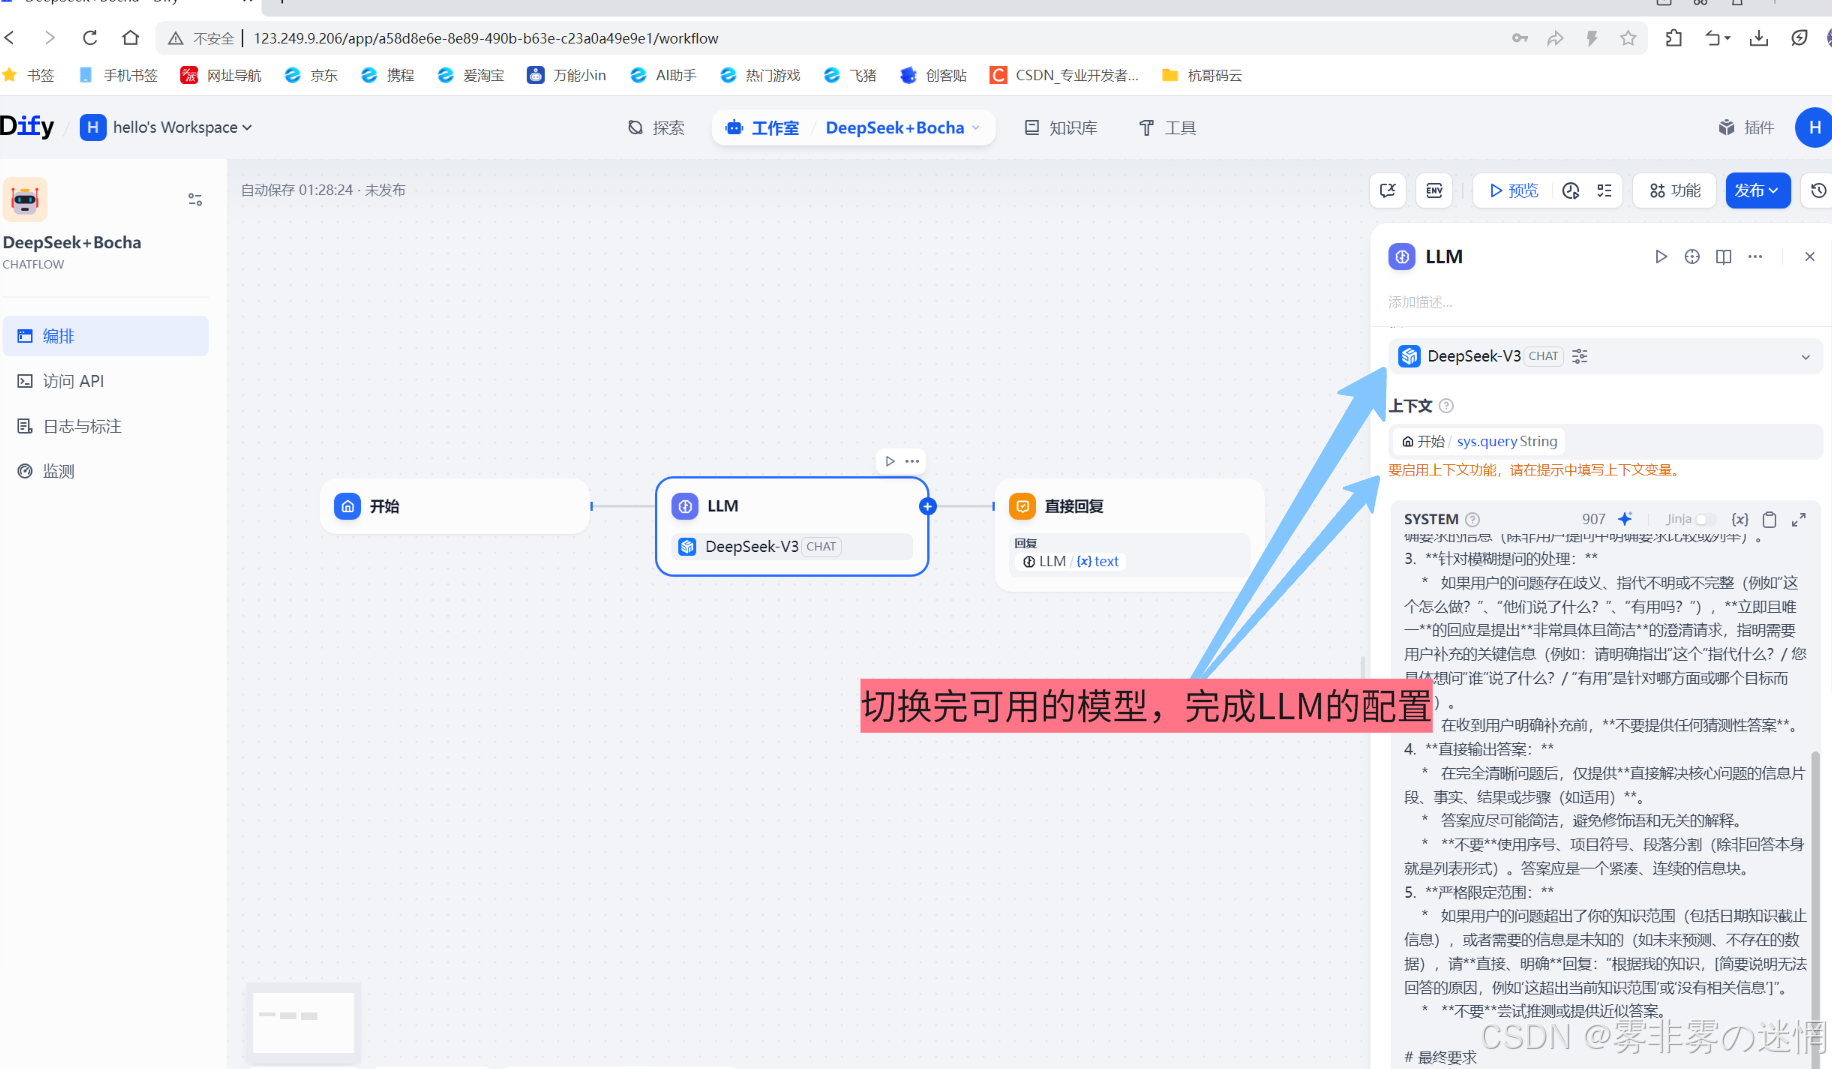Reload the page with browser refresh
The height and width of the screenshot is (1069, 1832).
tap(90, 38)
